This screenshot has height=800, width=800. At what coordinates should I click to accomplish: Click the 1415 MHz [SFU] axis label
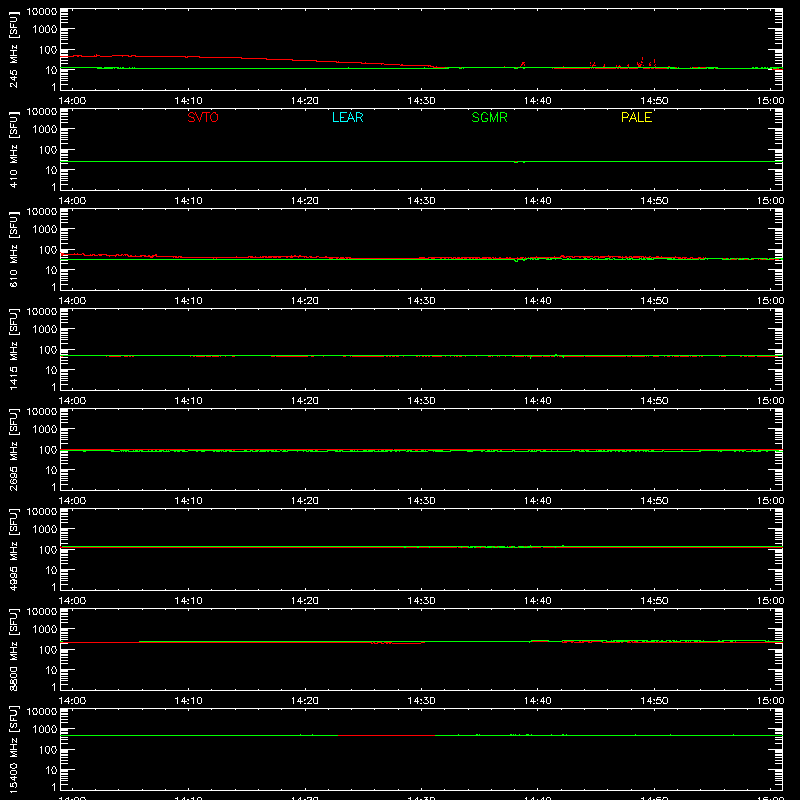click(x=14, y=349)
